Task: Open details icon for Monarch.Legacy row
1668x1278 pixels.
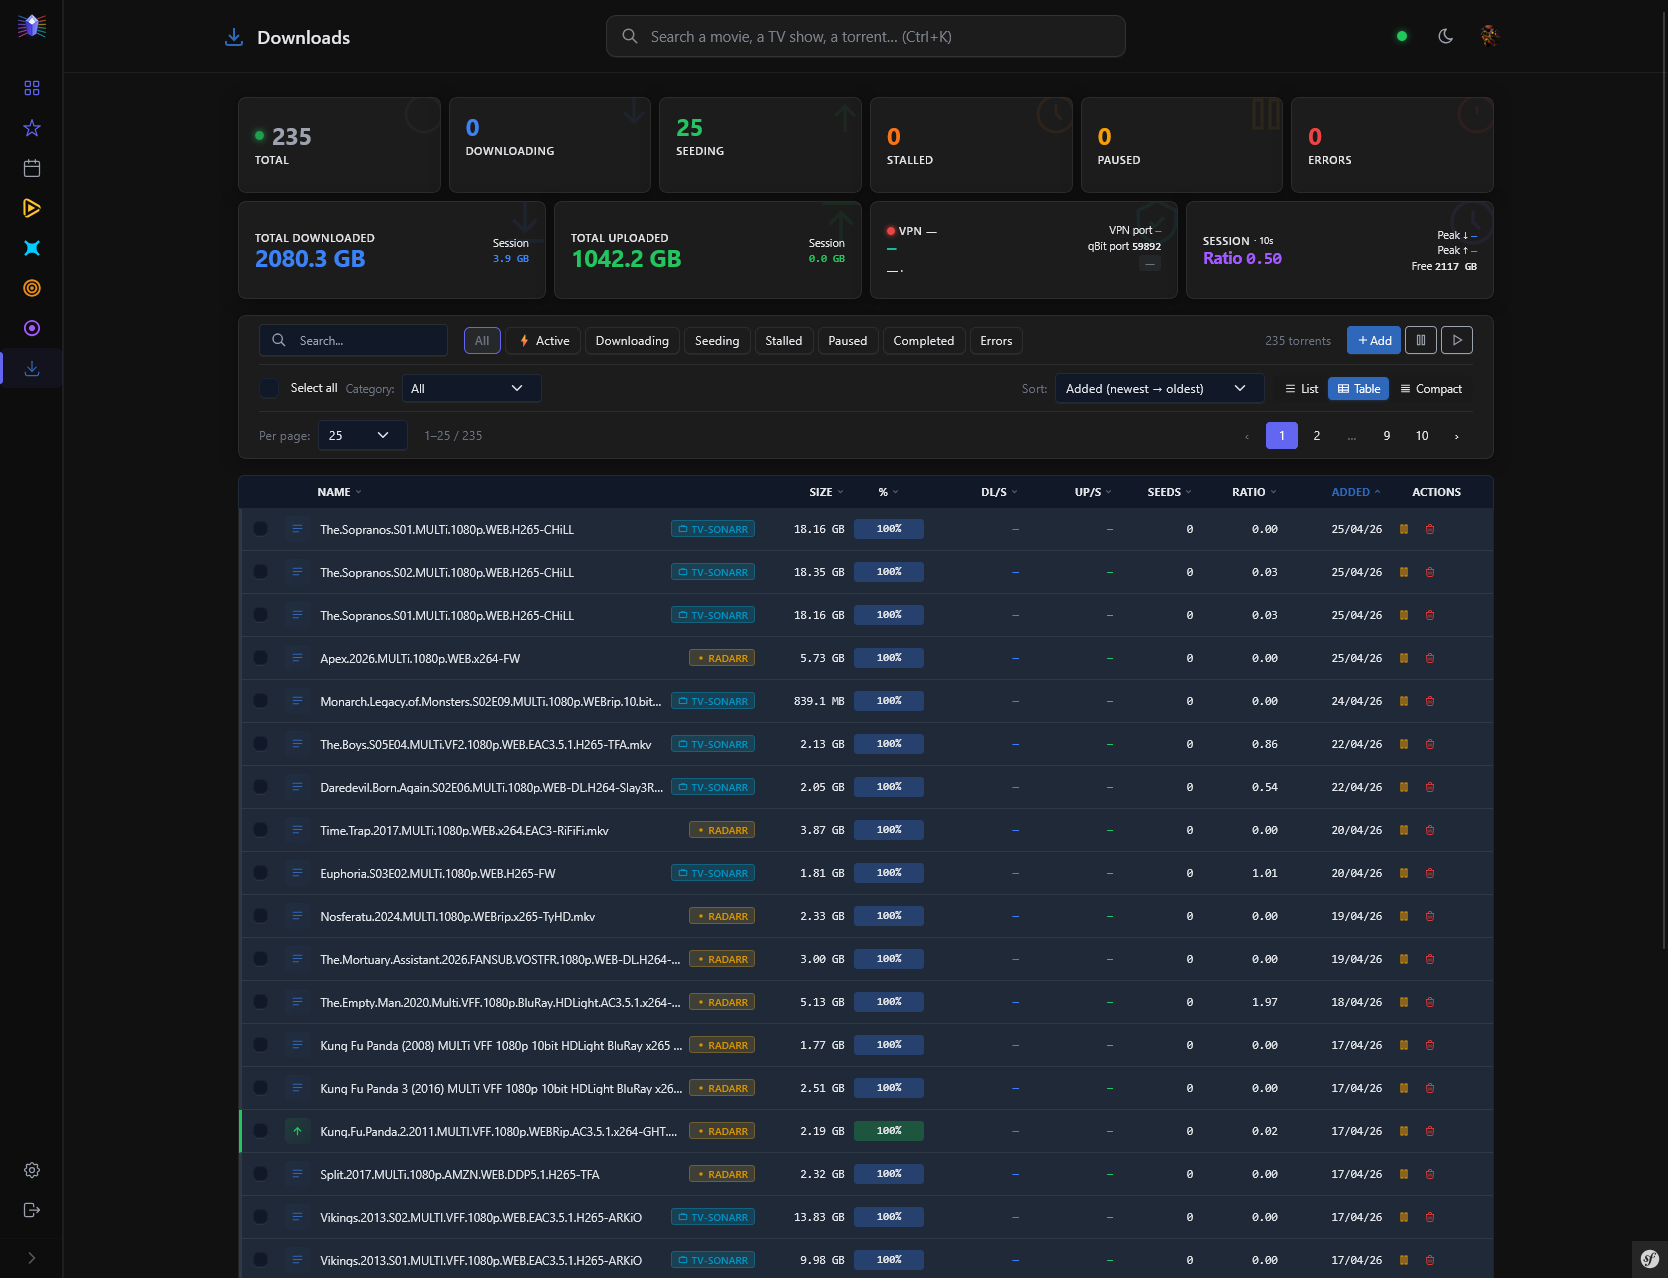Action: point(297,701)
